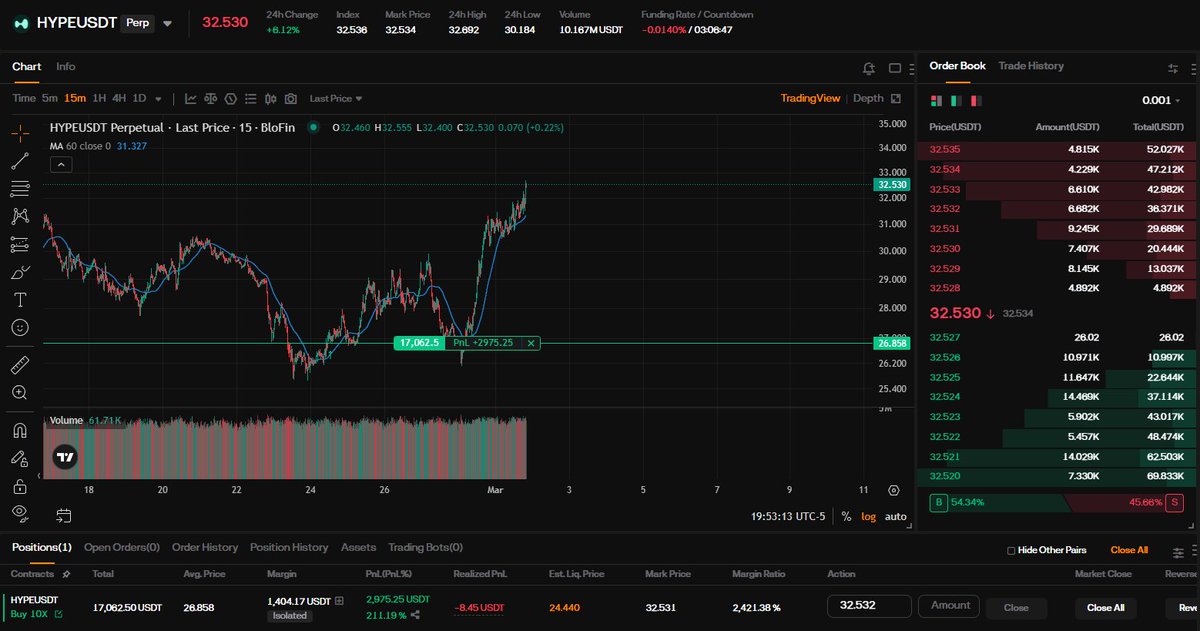
Task: Edit the 10X leverage of position
Action: [59, 614]
